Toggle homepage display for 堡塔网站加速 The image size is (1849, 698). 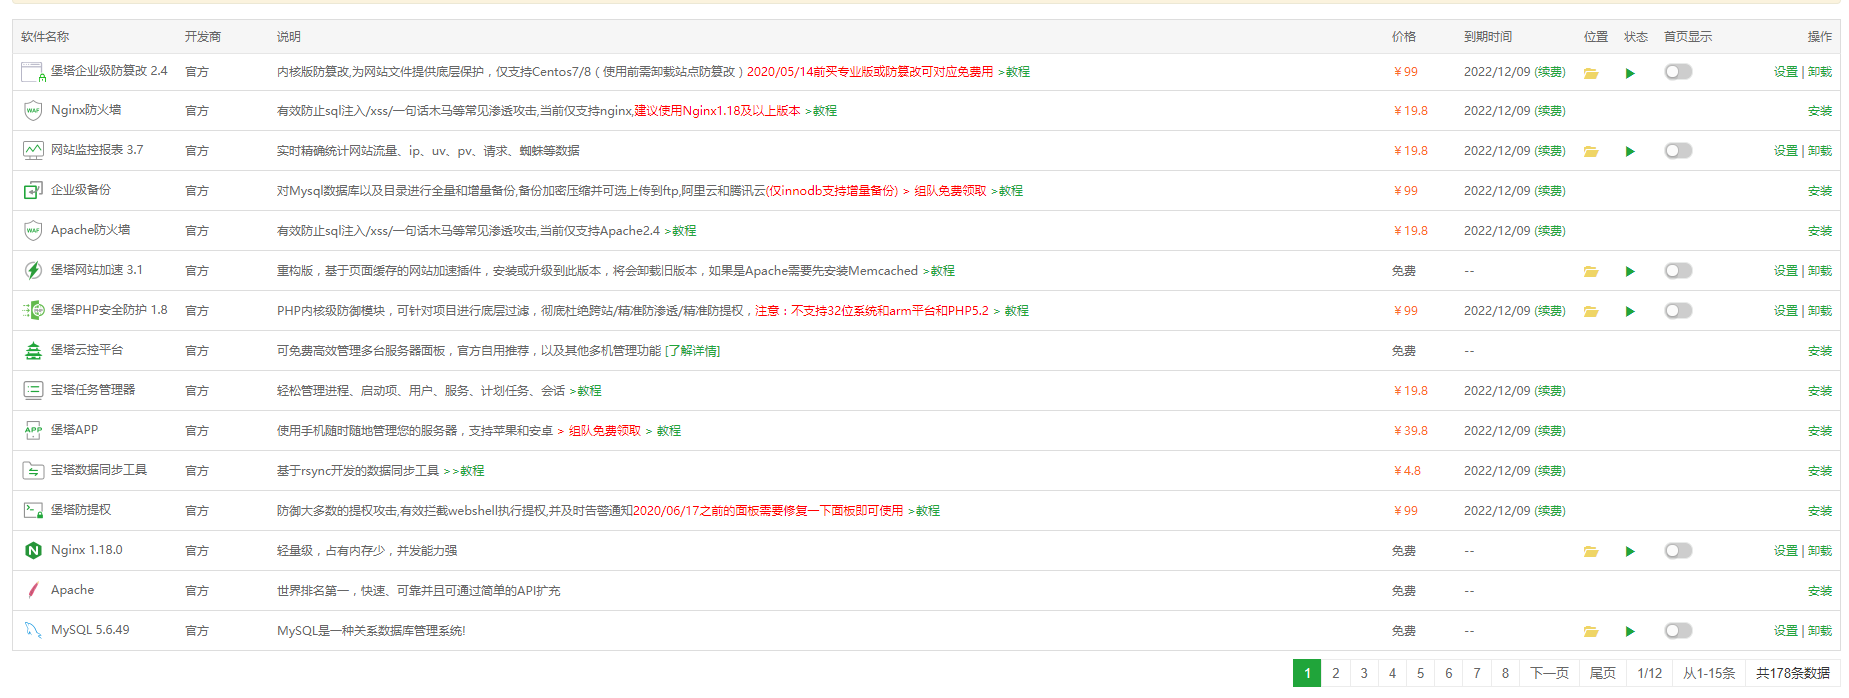tap(1678, 271)
